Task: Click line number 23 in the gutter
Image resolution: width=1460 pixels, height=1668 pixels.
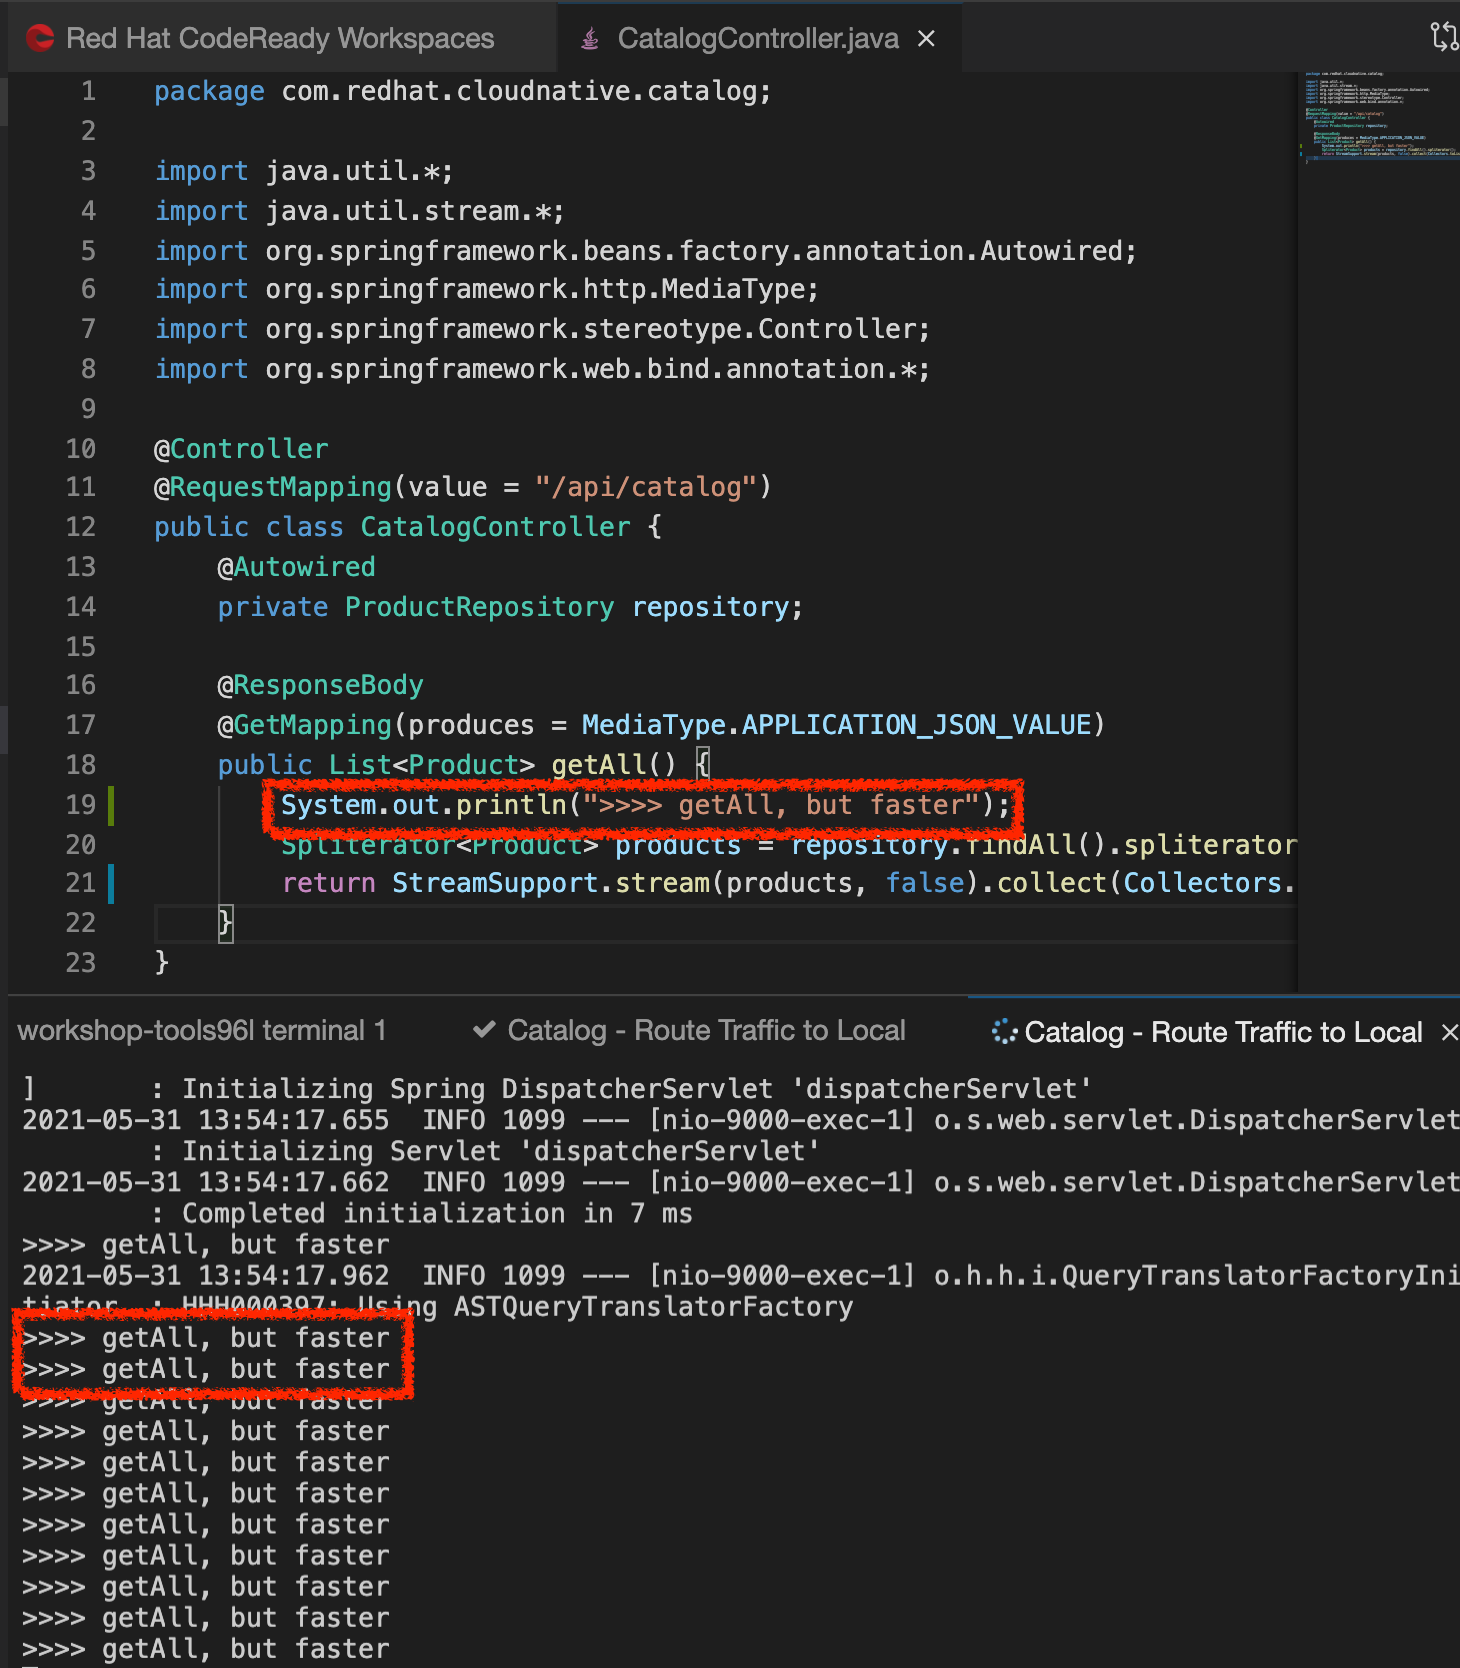Action: point(81,962)
